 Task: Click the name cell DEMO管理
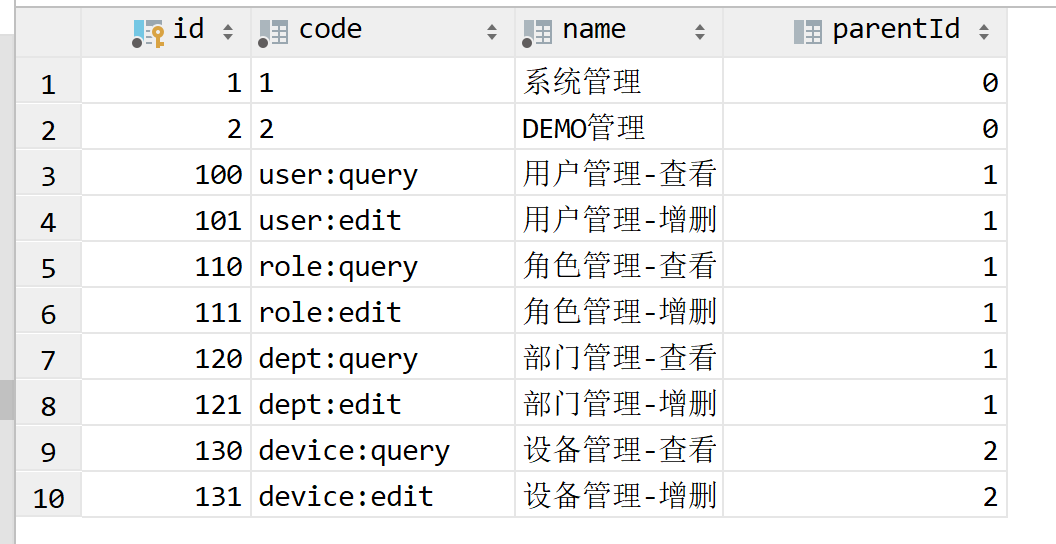click(619, 128)
